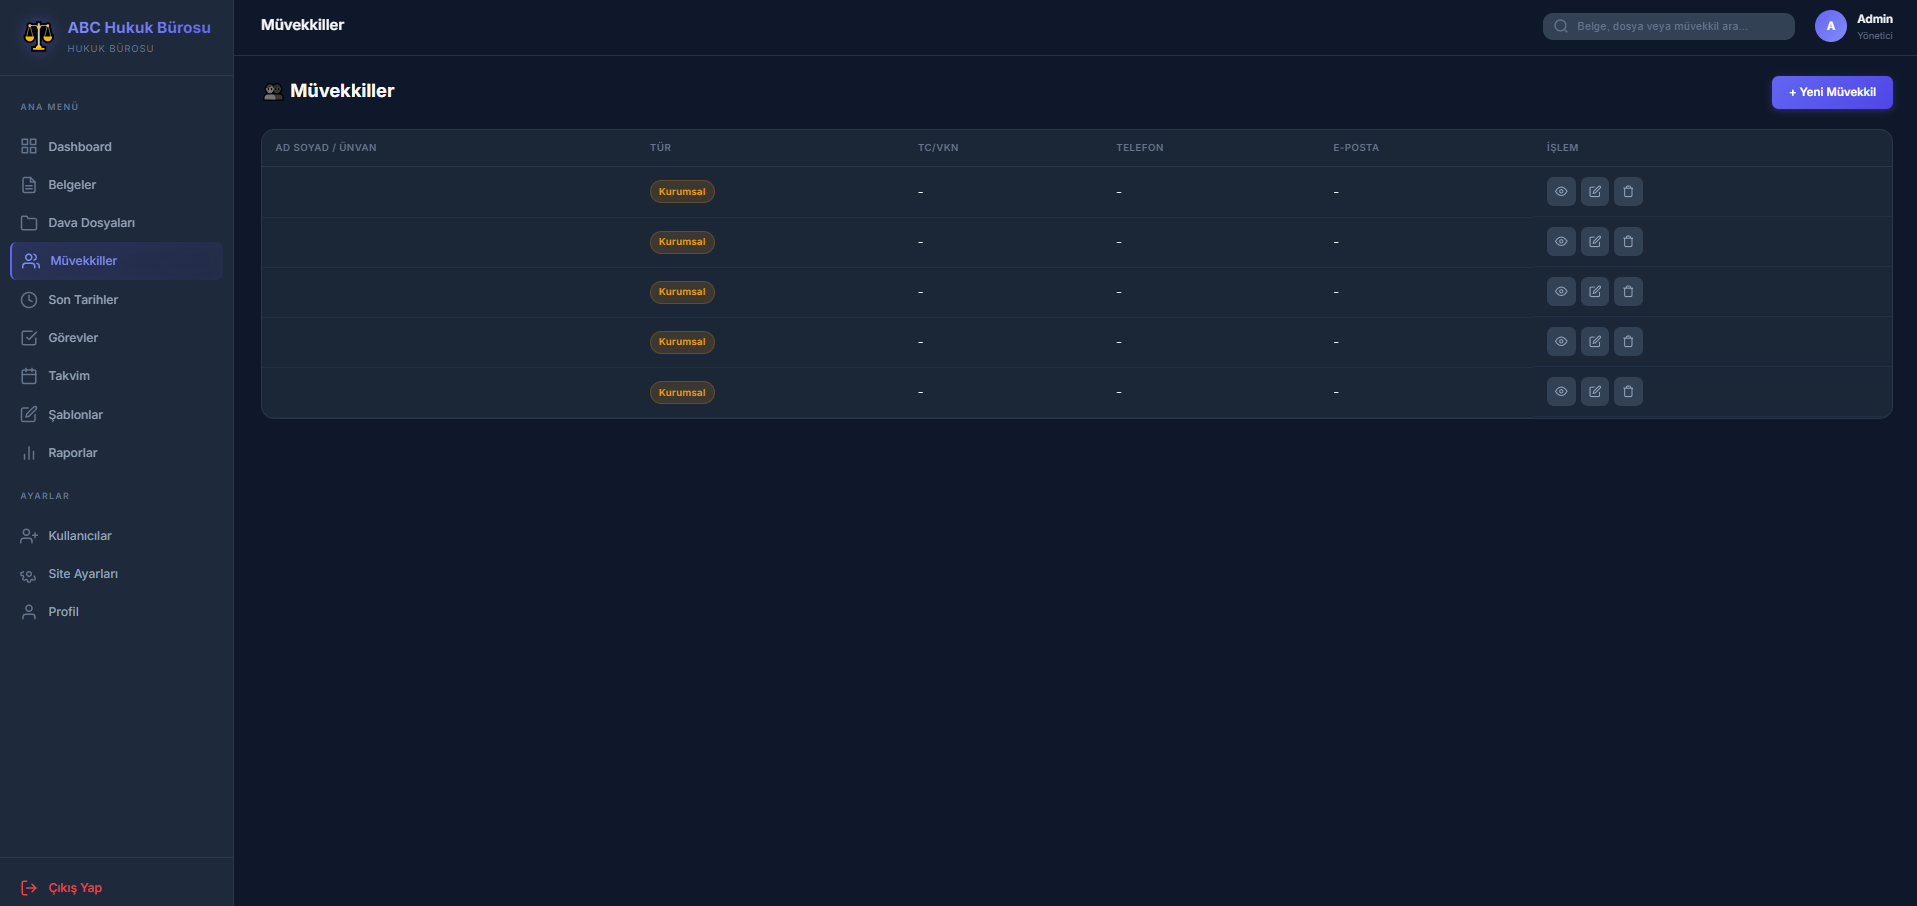
Task: View details of first client row
Action: (x=1561, y=191)
